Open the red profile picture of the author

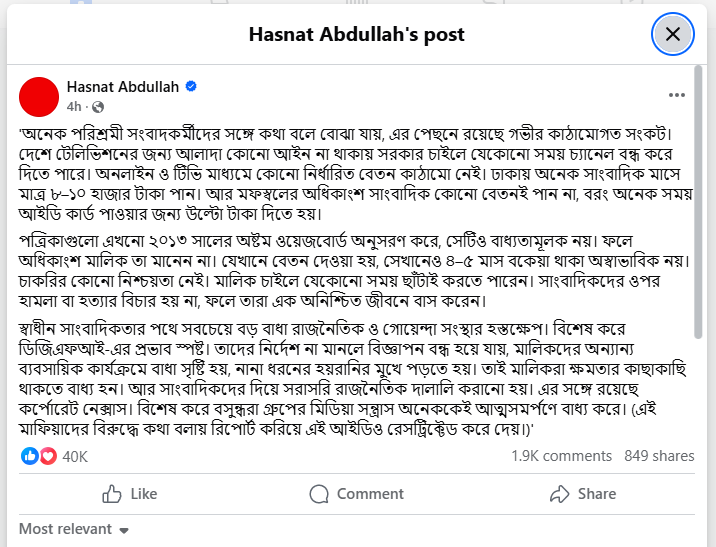39,97
